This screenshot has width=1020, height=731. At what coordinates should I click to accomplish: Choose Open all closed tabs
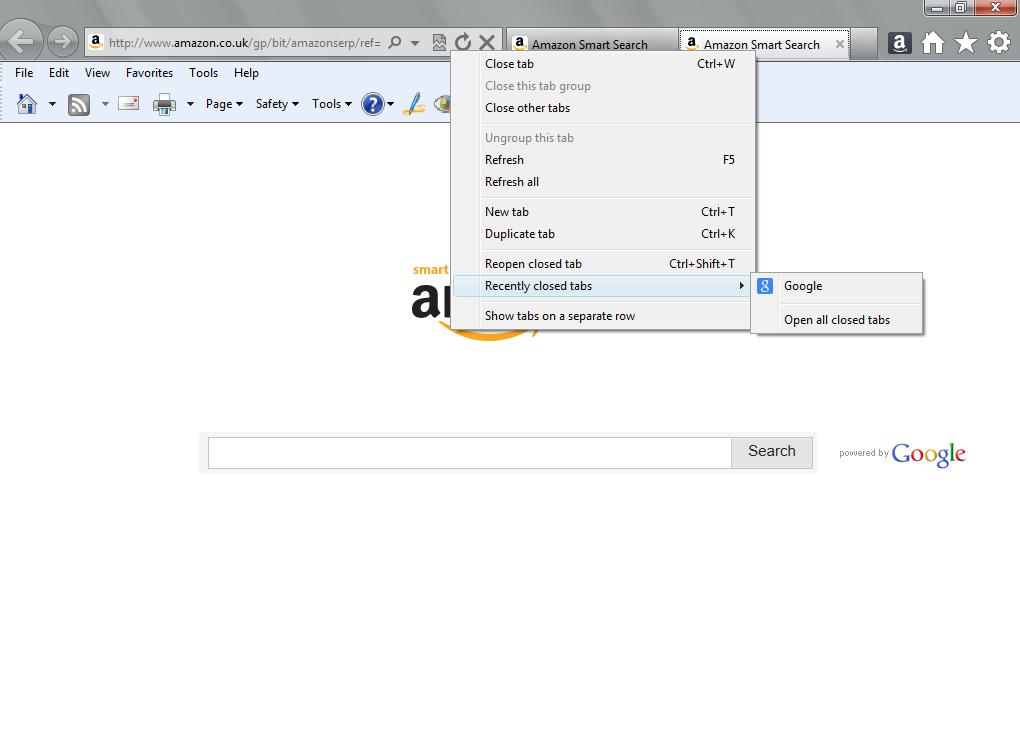837,320
